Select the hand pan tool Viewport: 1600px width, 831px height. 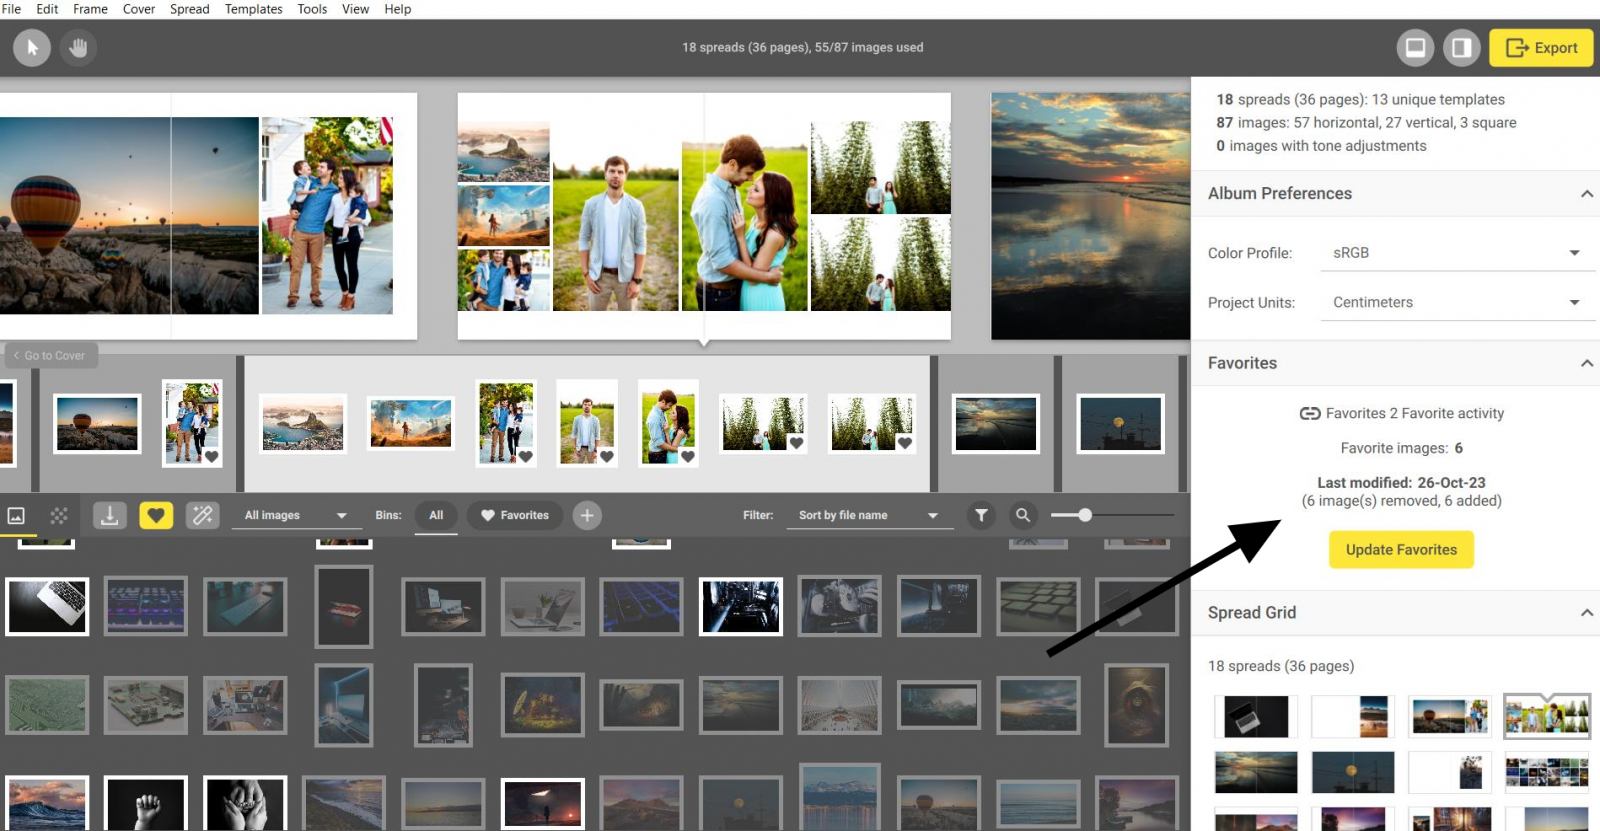(x=78, y=47)
